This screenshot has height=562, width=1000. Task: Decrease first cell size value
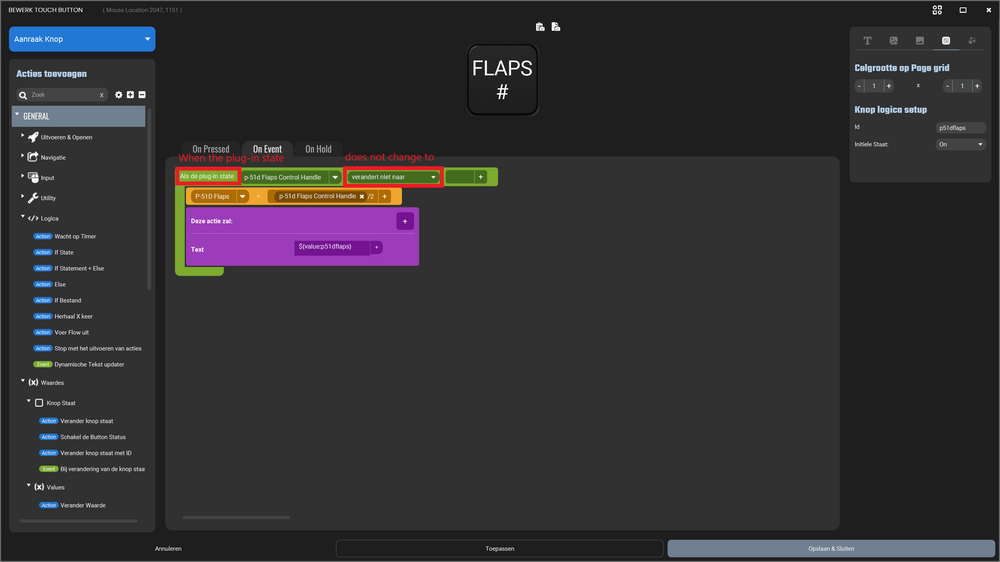click(x=859, y=86)
